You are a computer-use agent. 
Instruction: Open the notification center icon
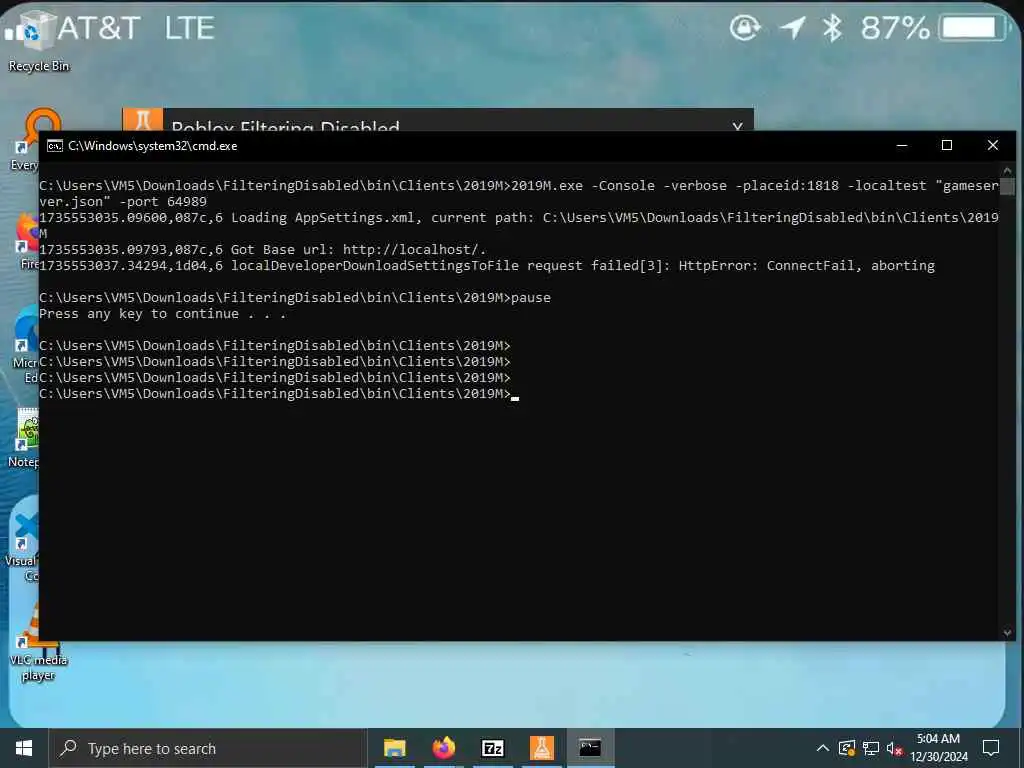pyautogui.click(x=991, y=748)
